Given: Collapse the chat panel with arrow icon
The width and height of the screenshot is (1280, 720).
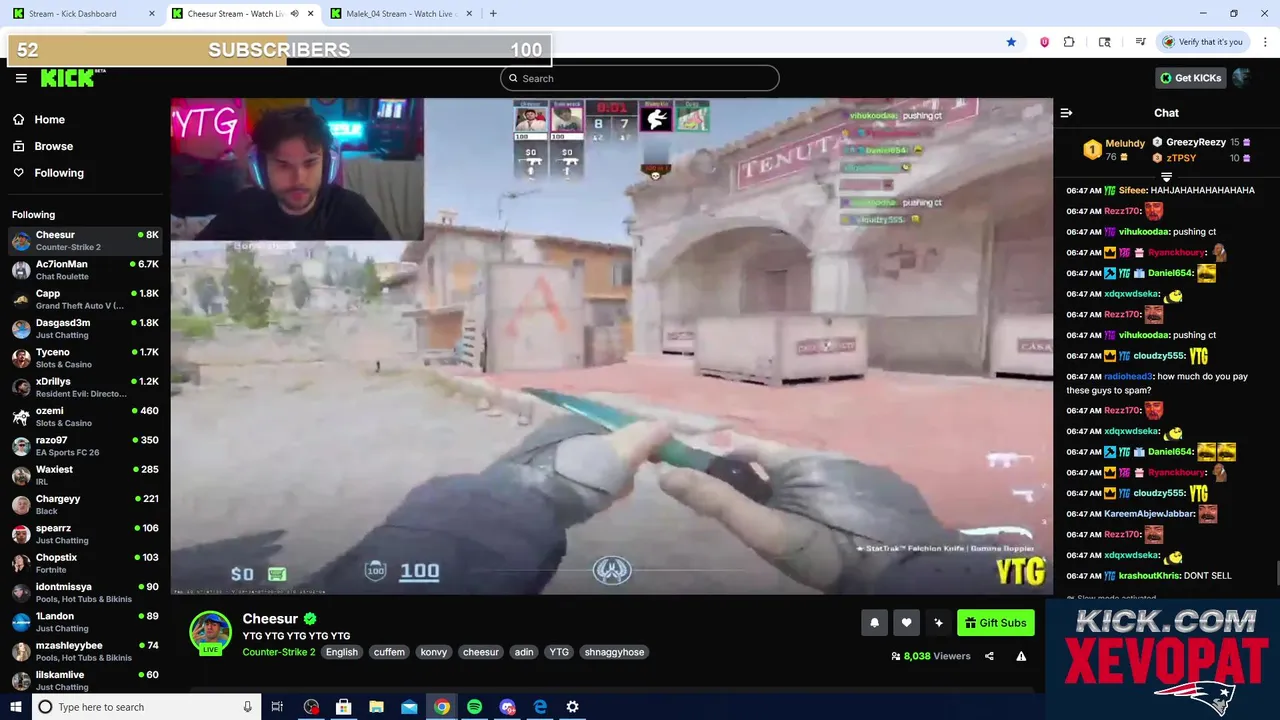Looking at the screenshot, I should click(1066, 113).
